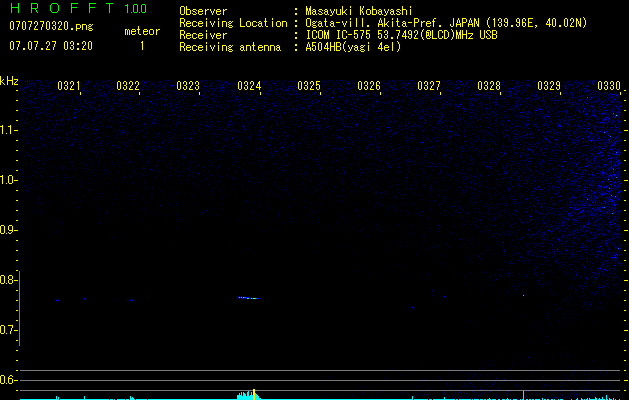
Task: Click the Receiving Location value text
Action: click(x=446, y=23)
